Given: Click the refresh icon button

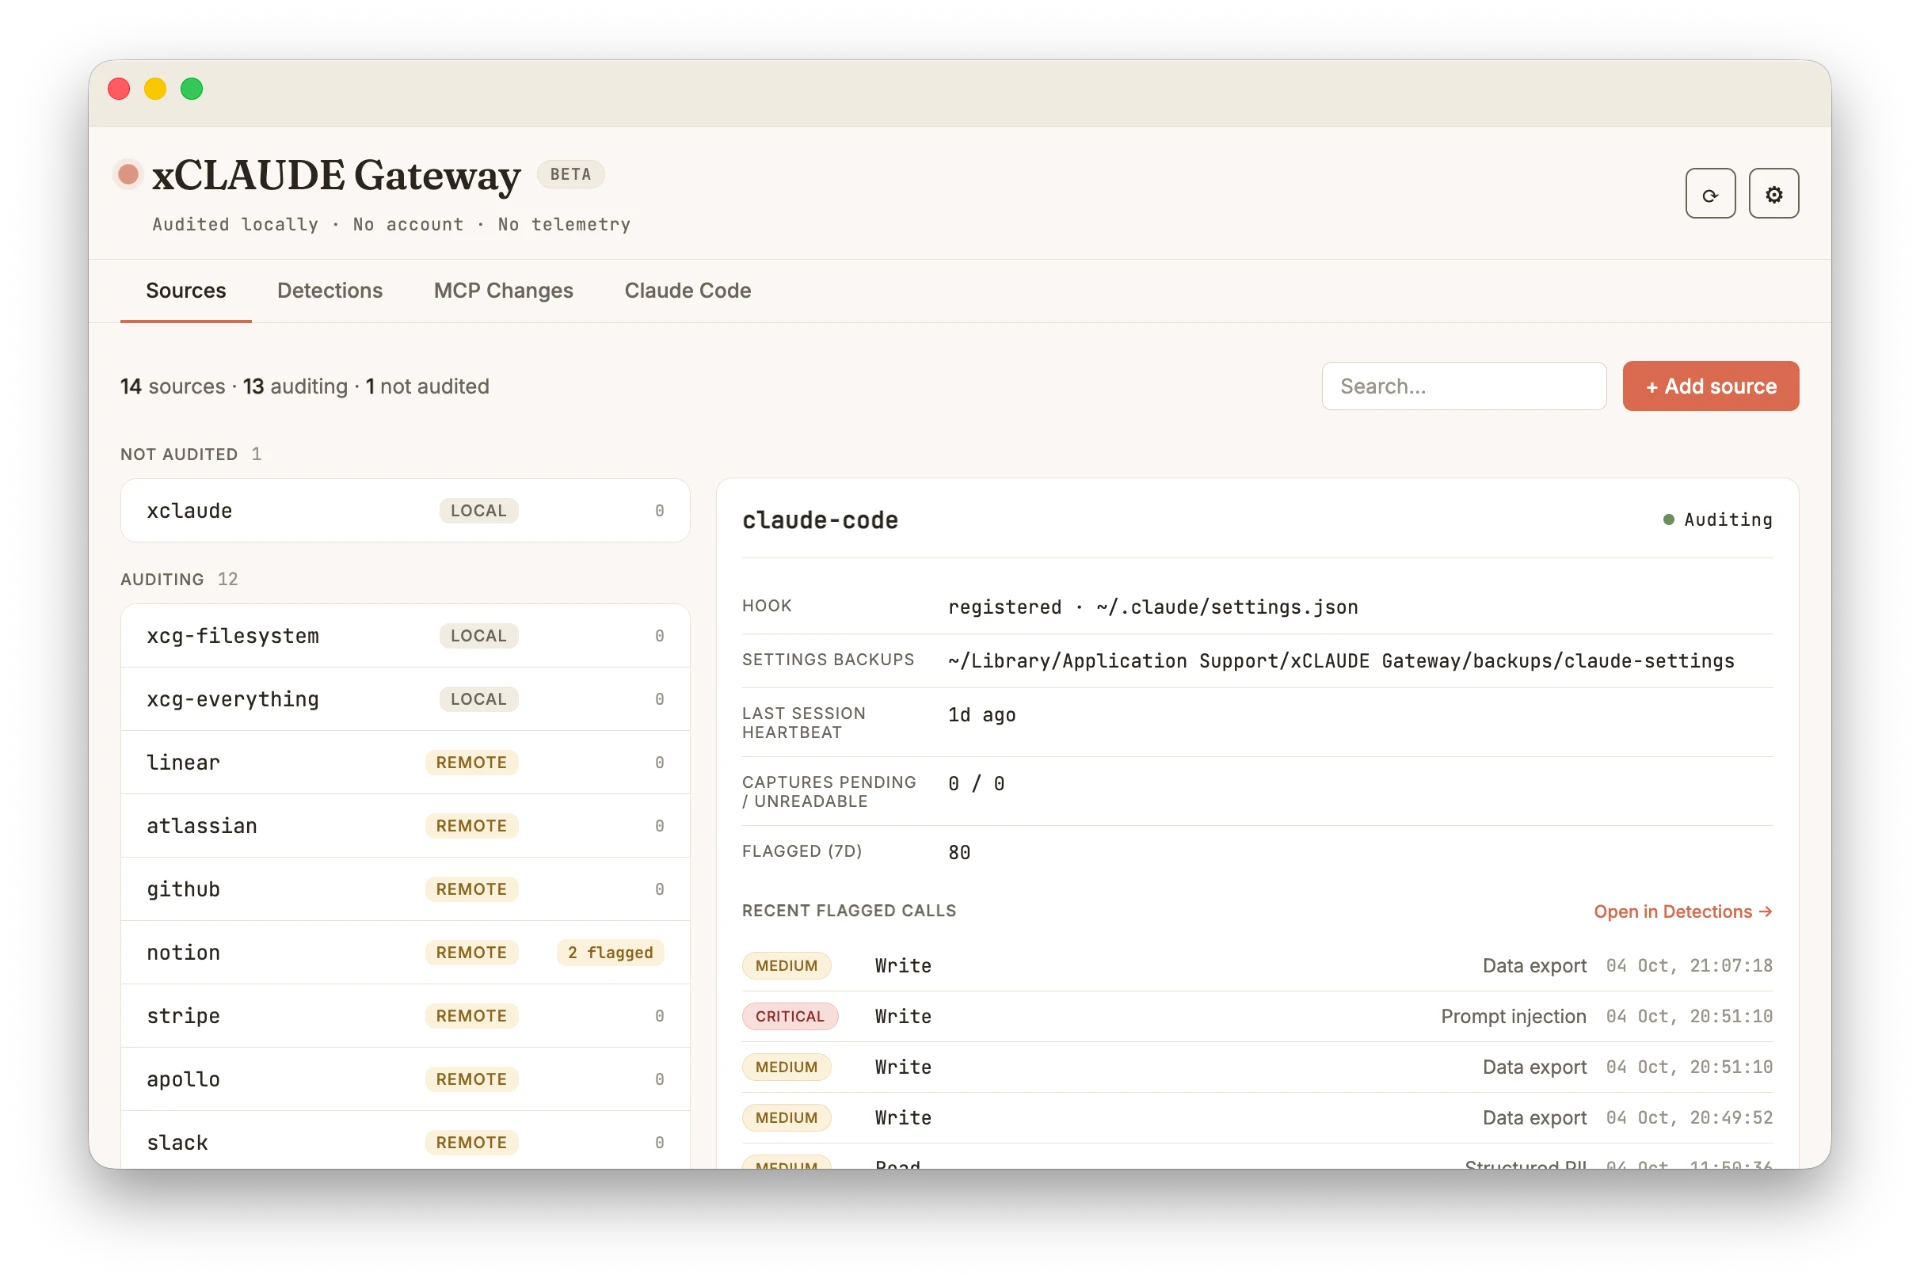Looking at the screenshot, I should (1710, 194).
